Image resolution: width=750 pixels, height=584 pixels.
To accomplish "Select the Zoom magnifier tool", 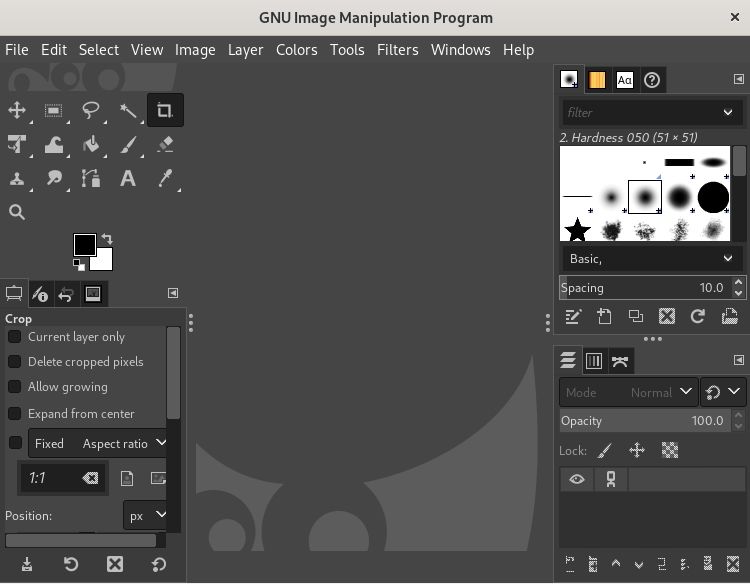I will point(17,212).
